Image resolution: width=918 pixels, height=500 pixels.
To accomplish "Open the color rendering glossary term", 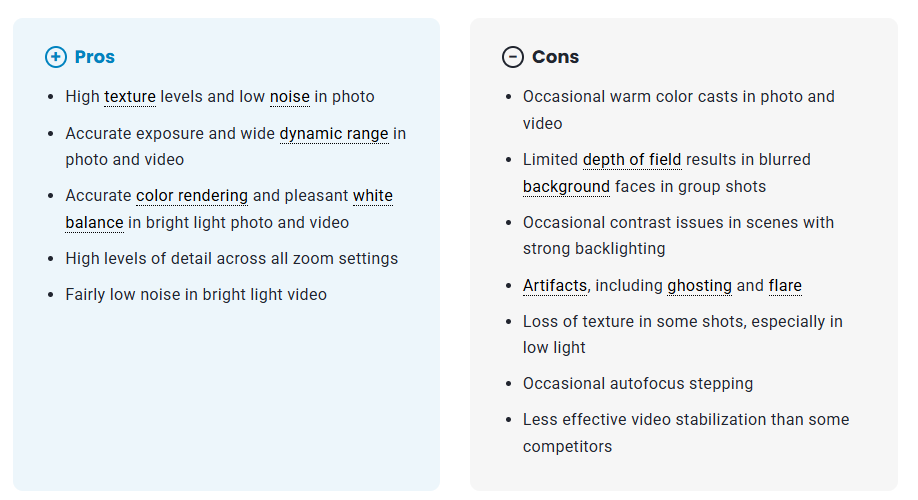I will 192,196.
